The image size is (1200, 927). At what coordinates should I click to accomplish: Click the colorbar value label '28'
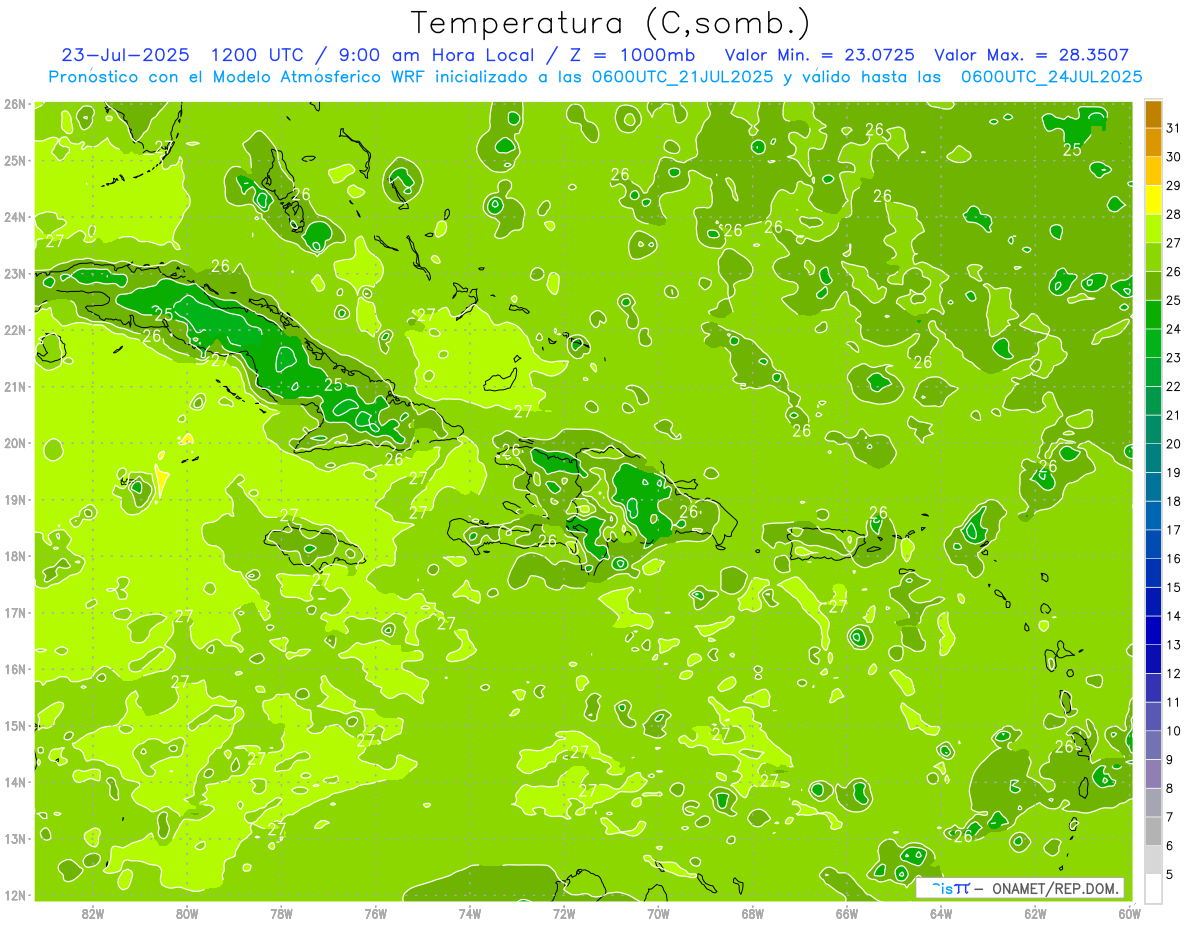1174,214
